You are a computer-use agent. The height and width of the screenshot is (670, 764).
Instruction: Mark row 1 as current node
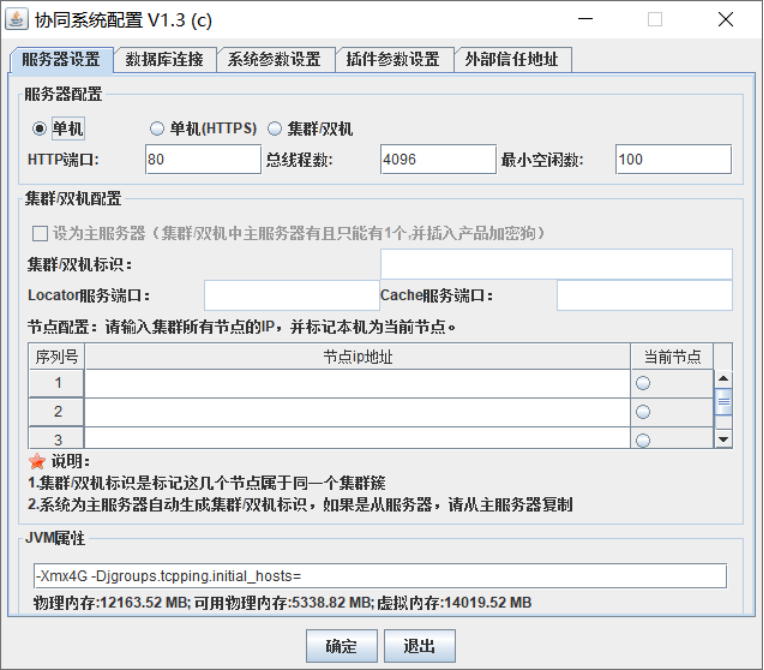pyautogui.click(x=643, y=383)
